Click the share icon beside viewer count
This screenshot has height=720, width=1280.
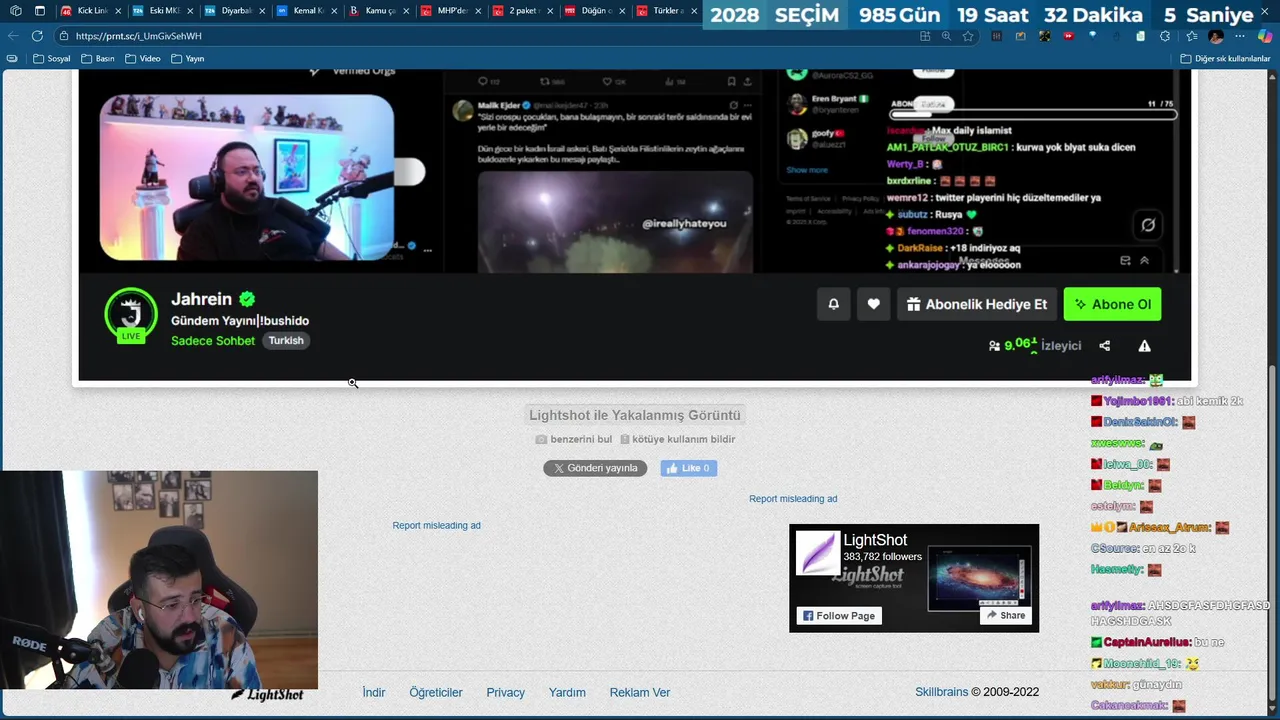pos(1104,346)
